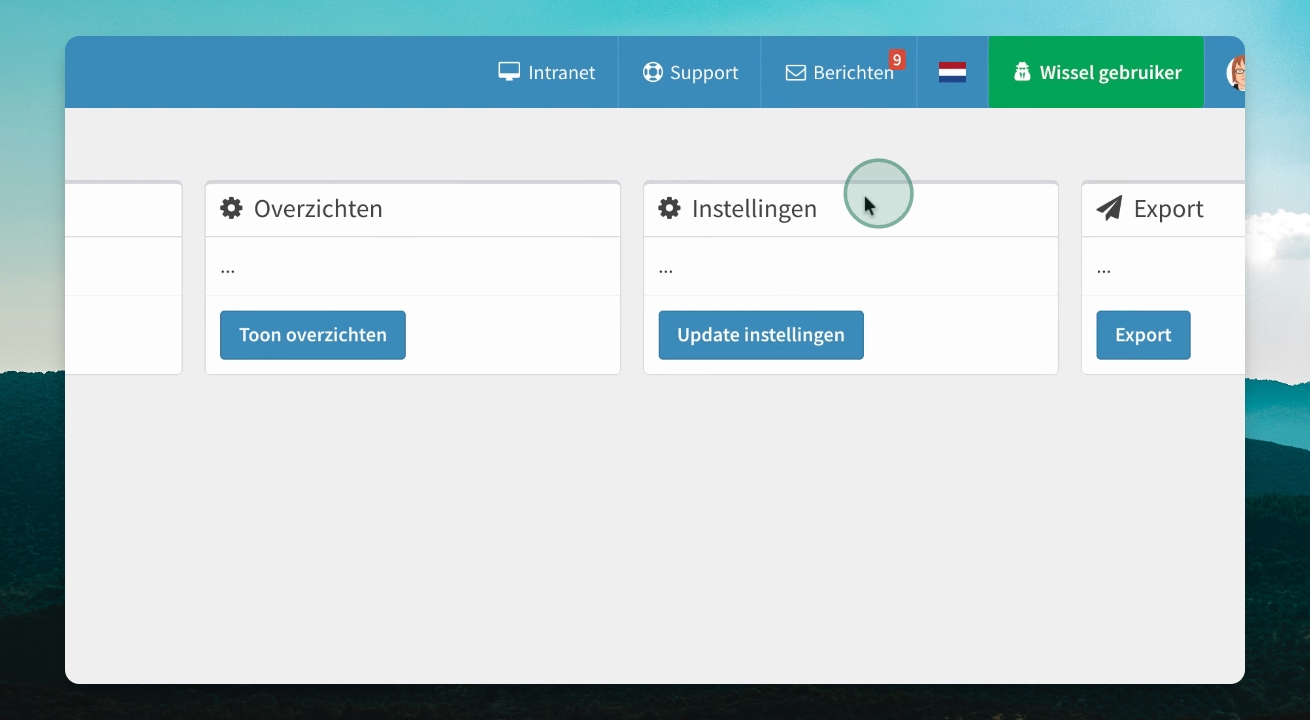Image resolution: width=1310 pixels, height=720 pixels.
Task: Click the Overzichten panel heading
Action: pos(318,208)
